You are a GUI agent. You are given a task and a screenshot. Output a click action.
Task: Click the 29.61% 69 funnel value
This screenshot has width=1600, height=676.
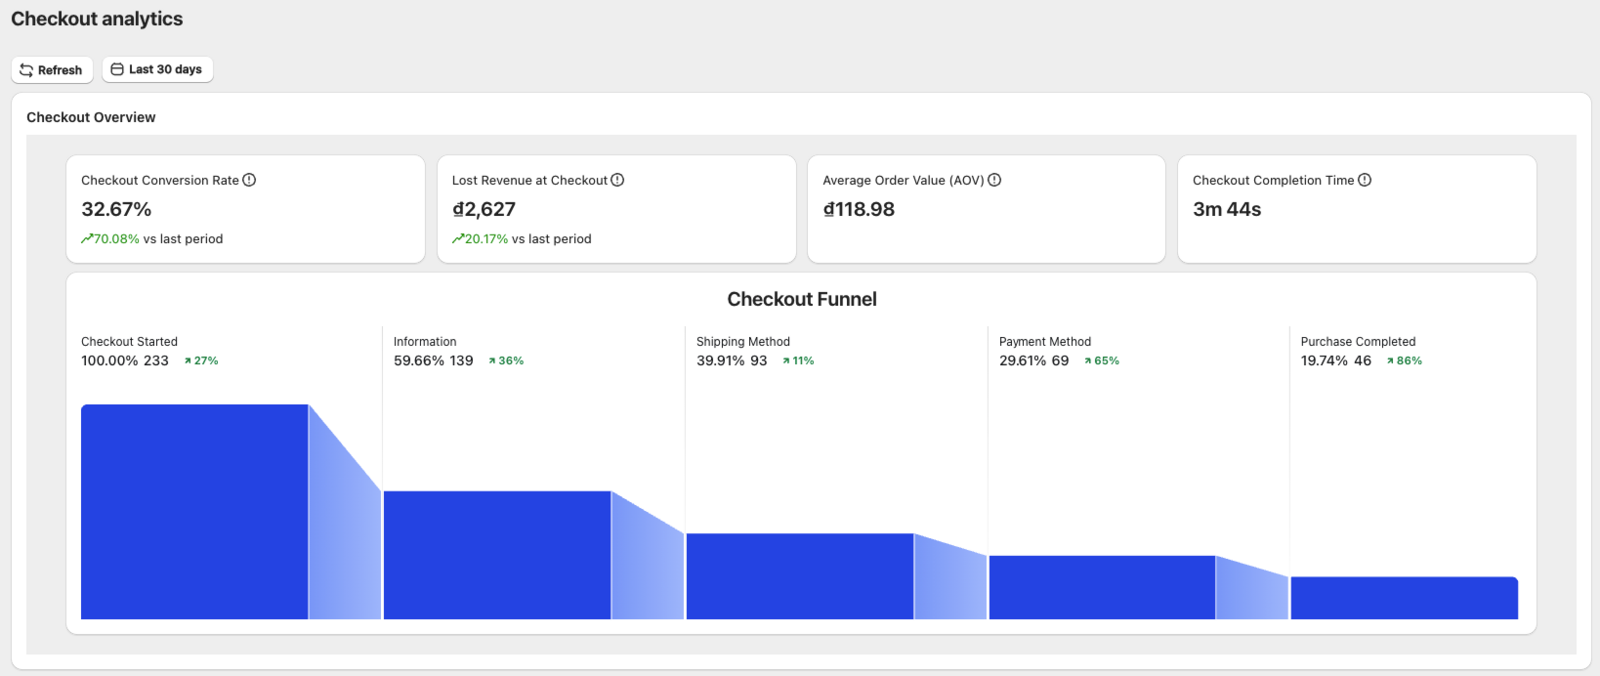coord(1034,361)
